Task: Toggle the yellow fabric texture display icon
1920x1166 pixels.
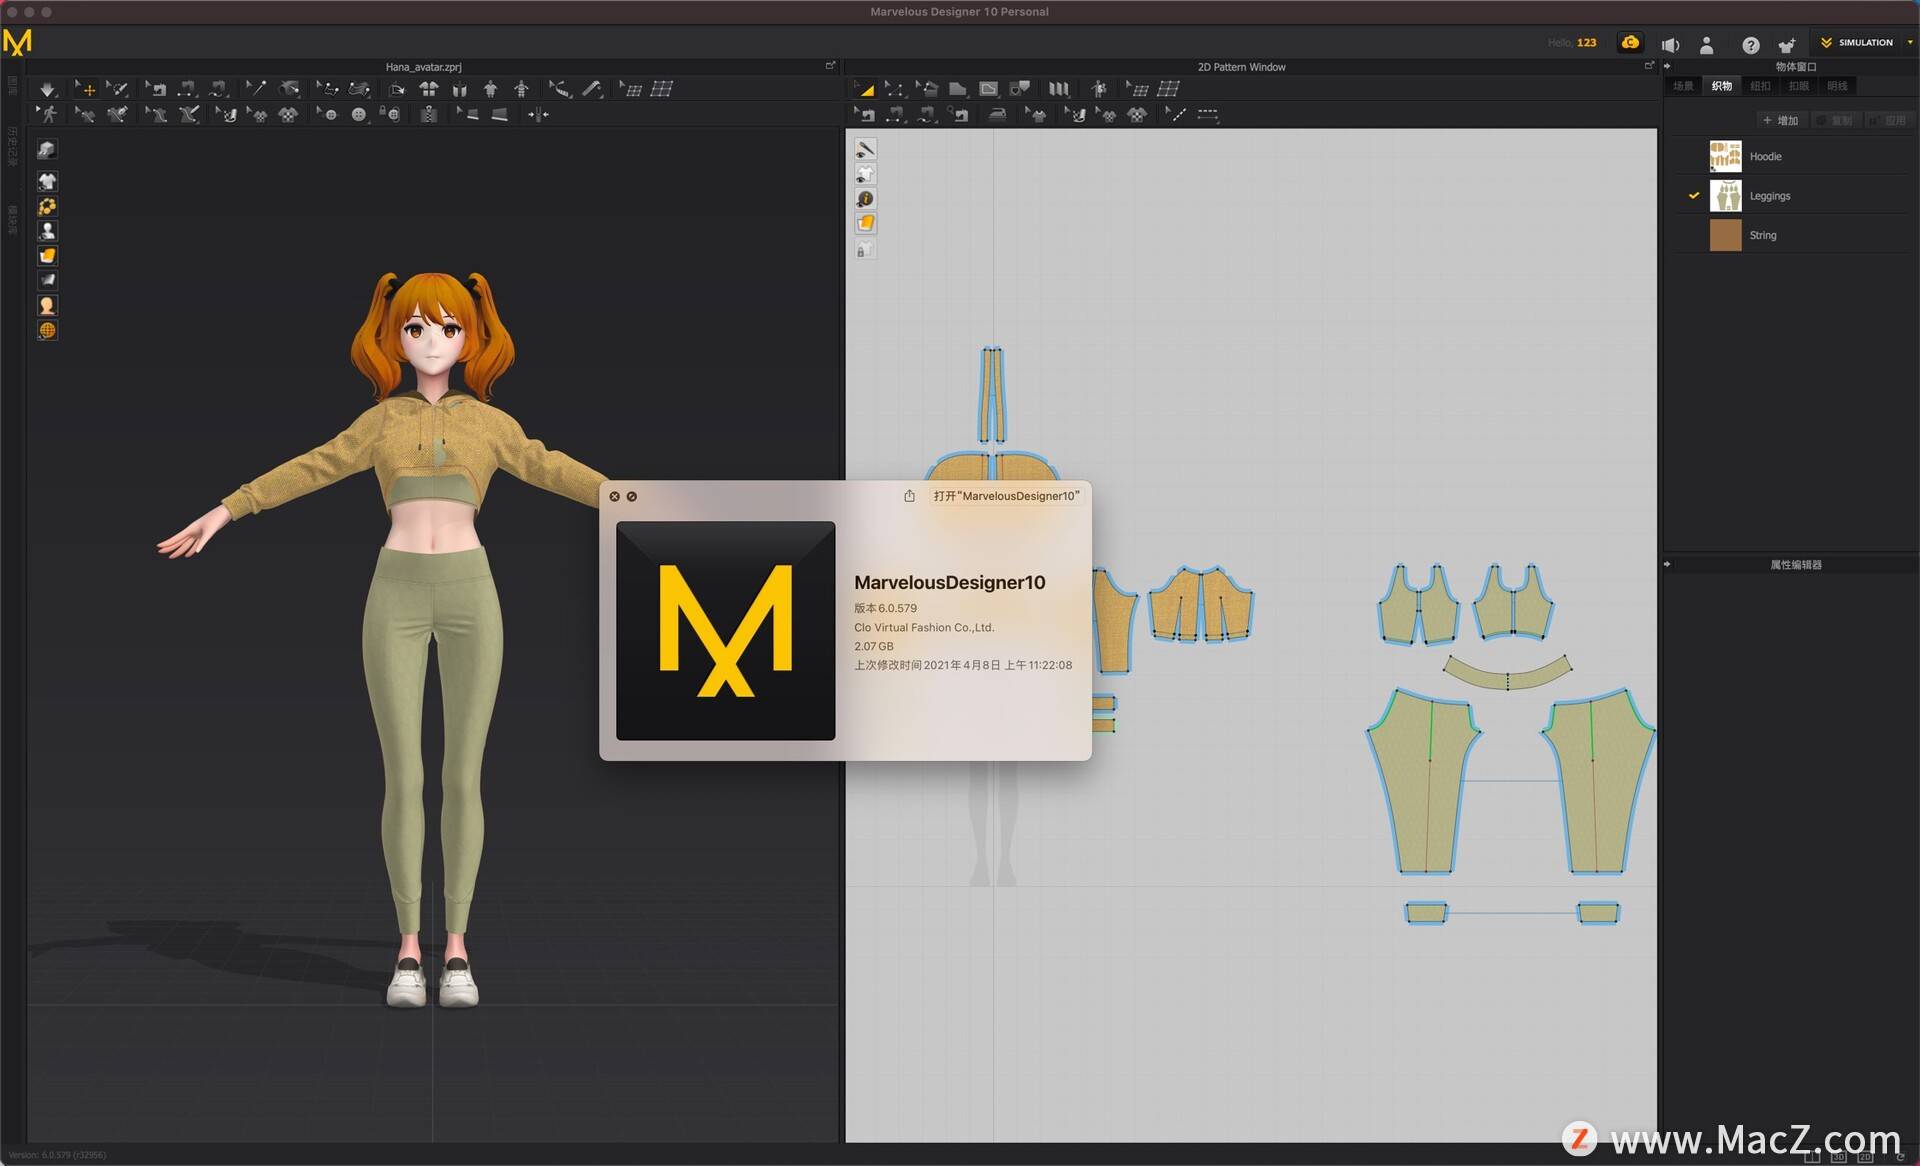Action: (865, 222)
